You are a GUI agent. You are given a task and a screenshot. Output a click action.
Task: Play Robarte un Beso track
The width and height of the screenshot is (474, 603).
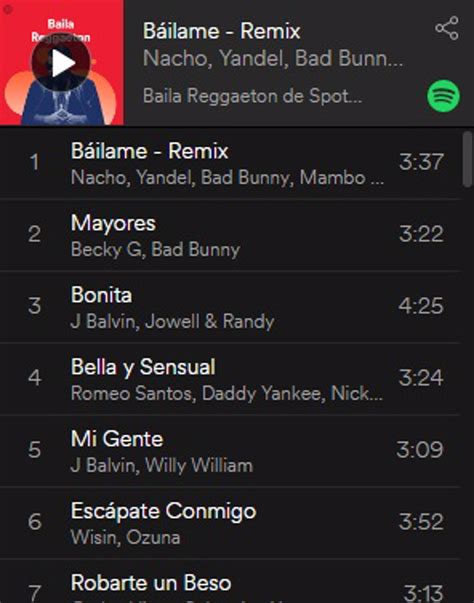(231, 581)
